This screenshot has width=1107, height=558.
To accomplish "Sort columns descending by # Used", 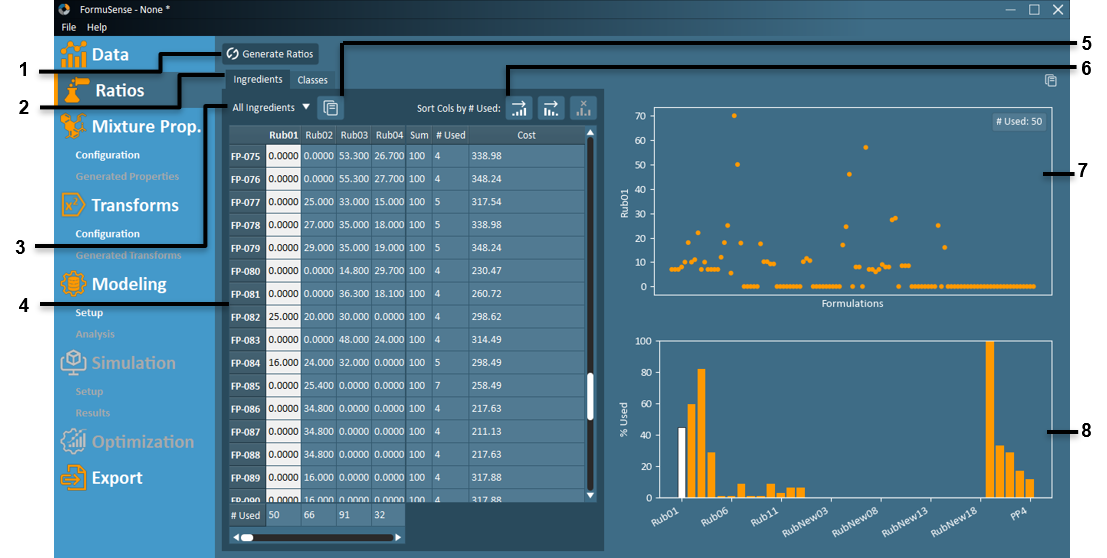I will [x=551, y=108].
